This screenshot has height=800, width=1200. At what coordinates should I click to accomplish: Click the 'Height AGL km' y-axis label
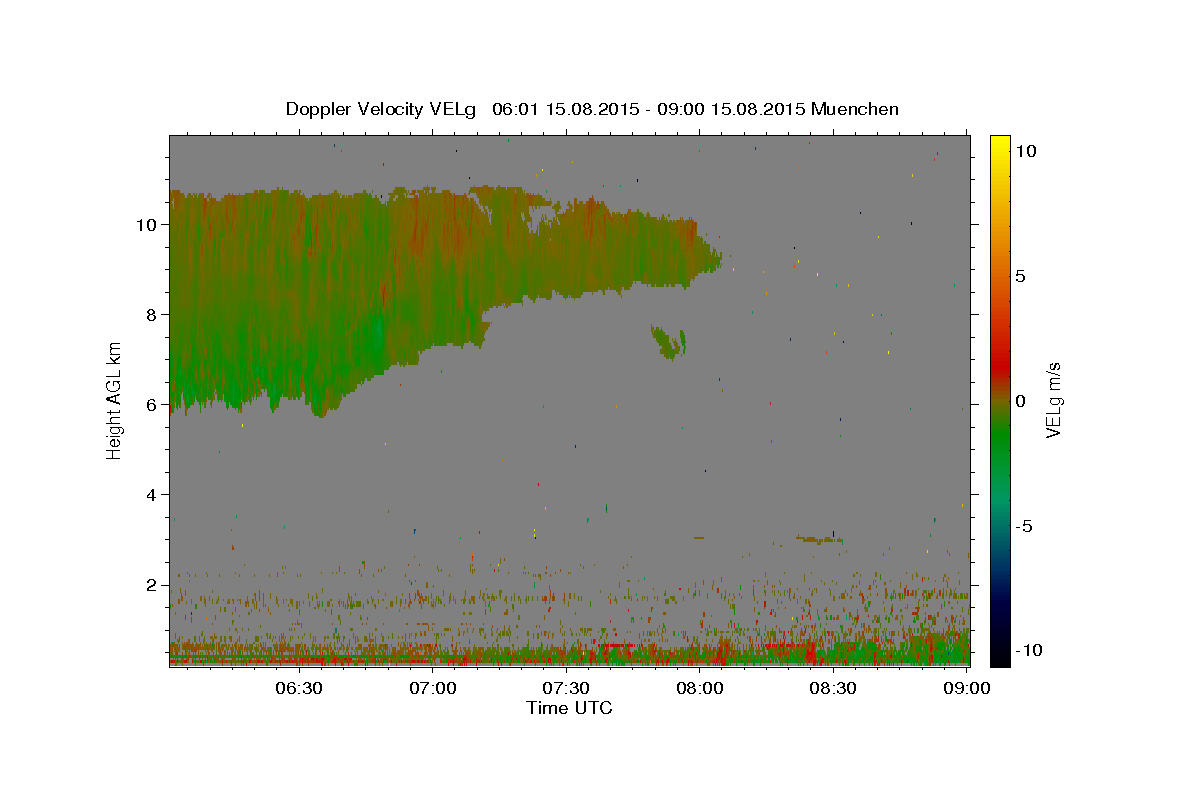tap(115, 399)
